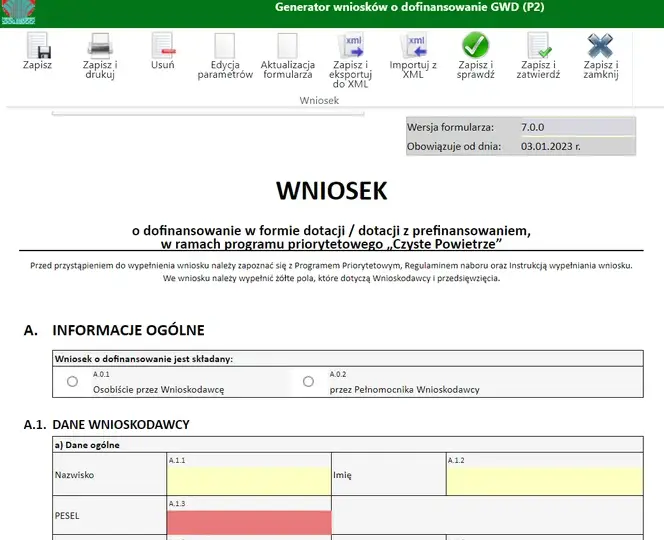664x540 pixels.
Task: Click the Wniosek ribbon group label
Action: pyautogui.click(x=319, y=100)
